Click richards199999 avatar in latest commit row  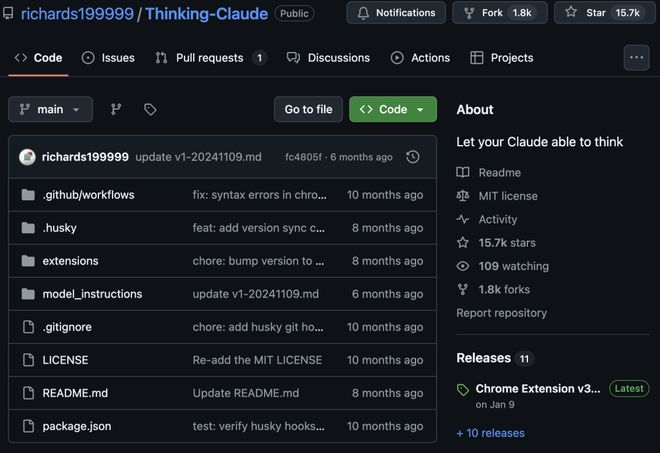tap(27, 157)
